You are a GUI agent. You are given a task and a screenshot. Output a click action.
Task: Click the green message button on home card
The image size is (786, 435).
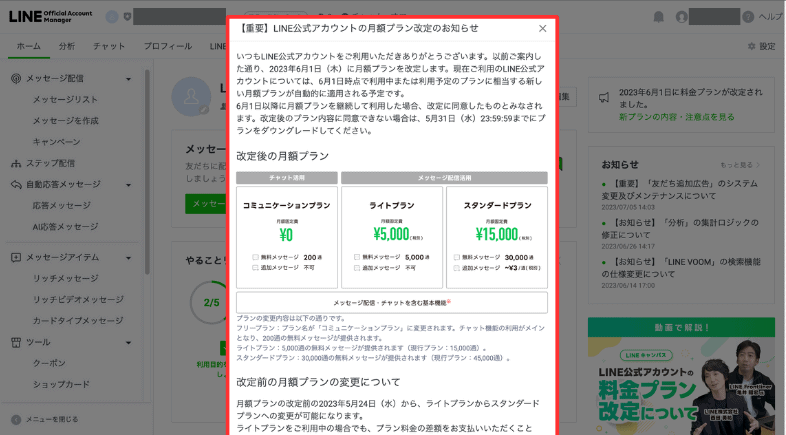[206, 203]
